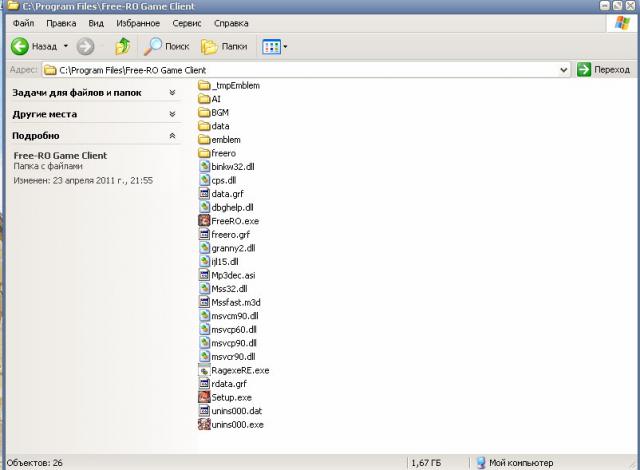Select msvcp60.dll file icon
Image resolution: width=640 pixels, height=470 pixels.
pyautogui.click(x=204, y=329)
